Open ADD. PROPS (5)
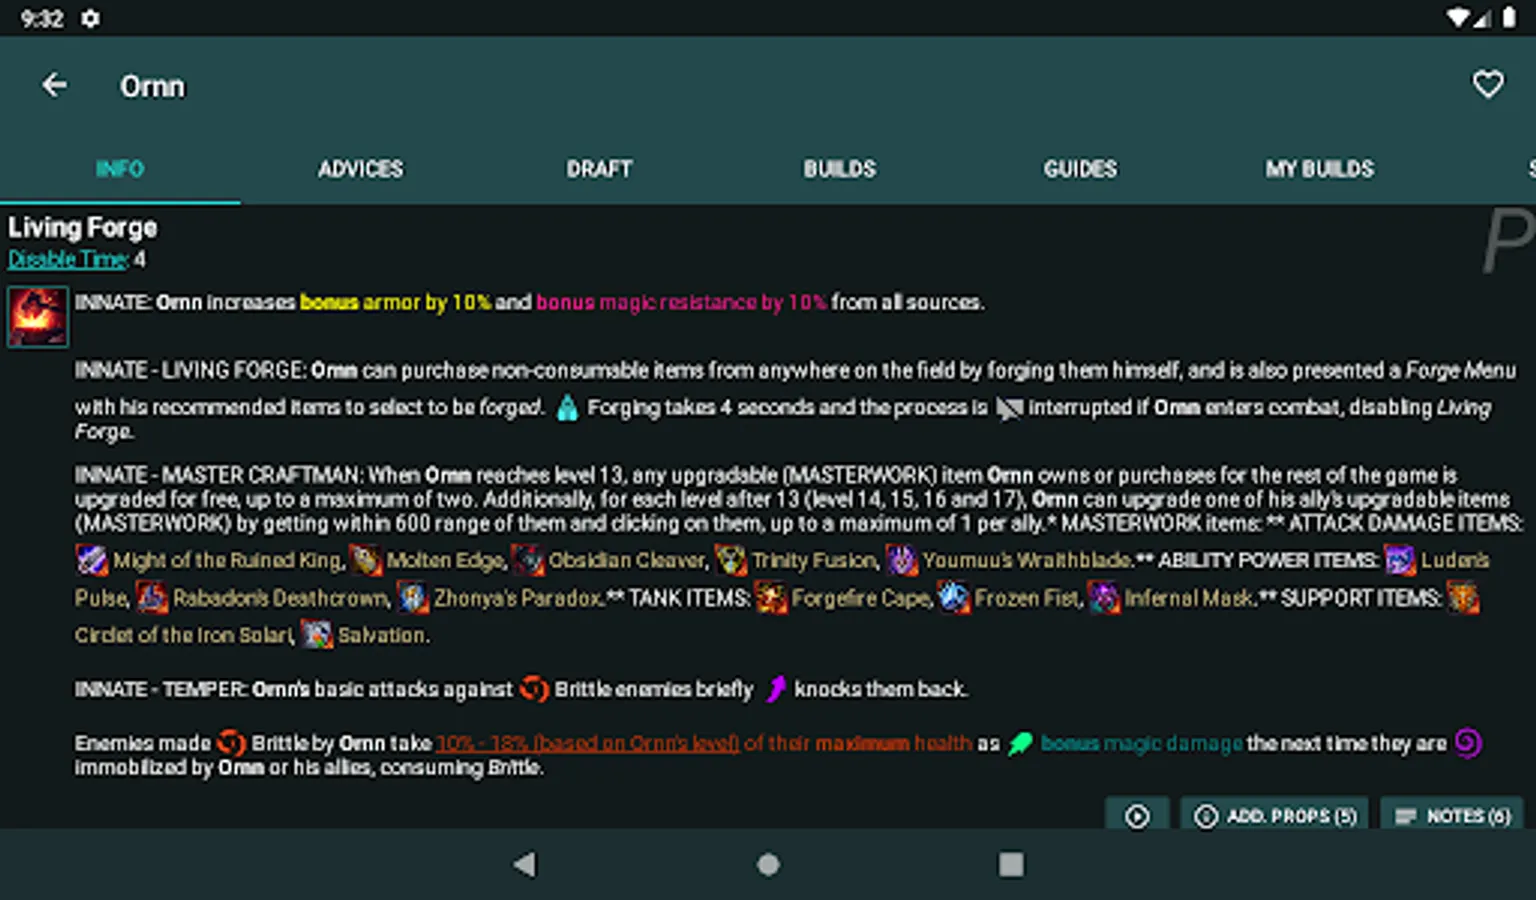1536x900 pixels. coord(1276,816)
